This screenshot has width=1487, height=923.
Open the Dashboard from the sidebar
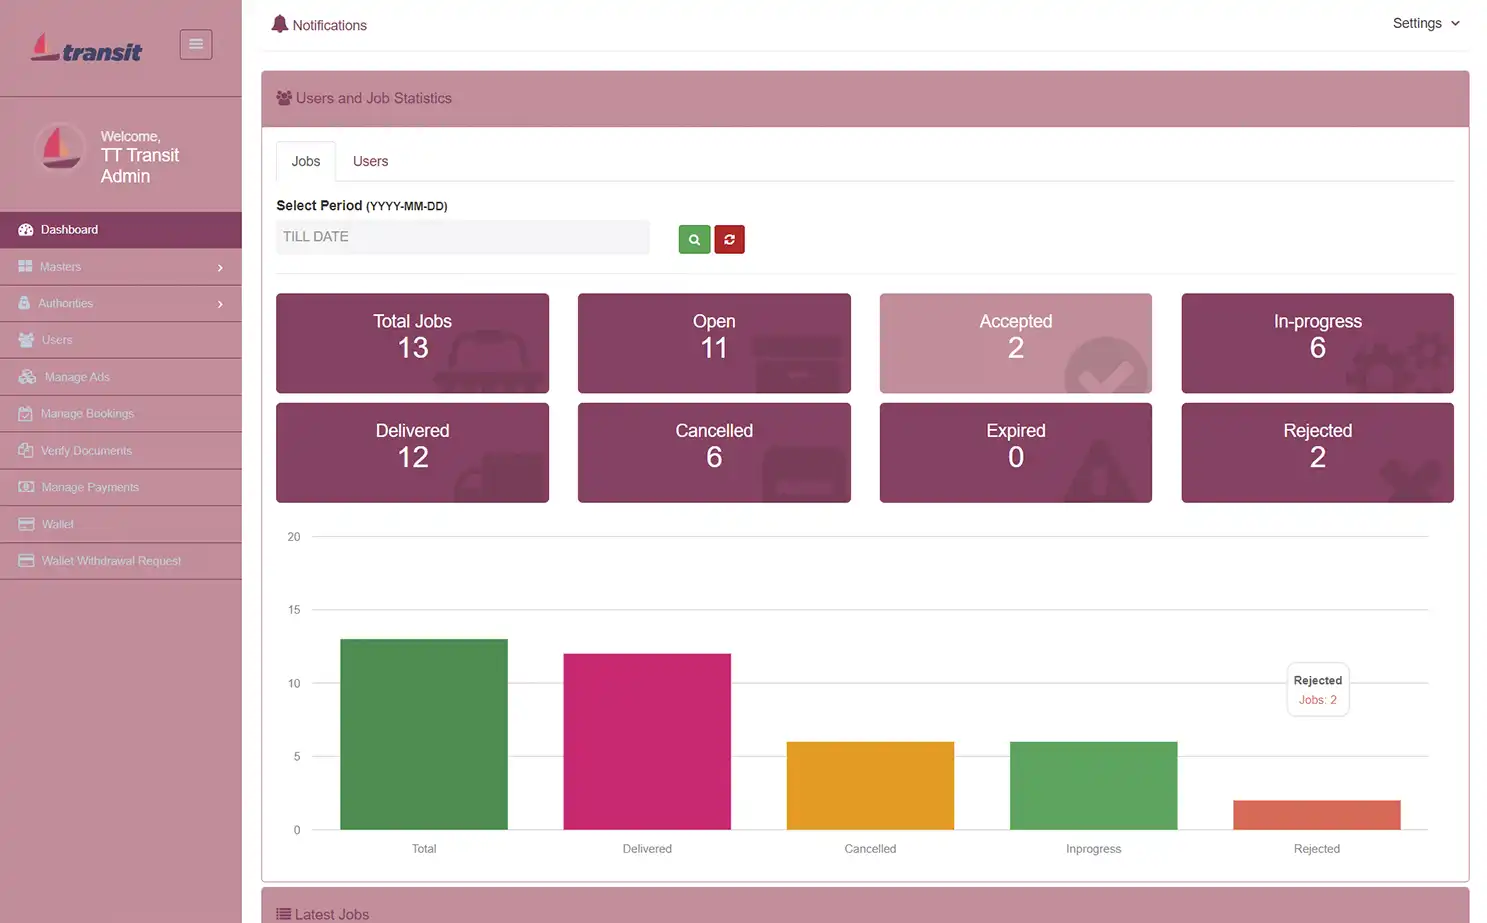pyautogui.click(x=69, y=229)
